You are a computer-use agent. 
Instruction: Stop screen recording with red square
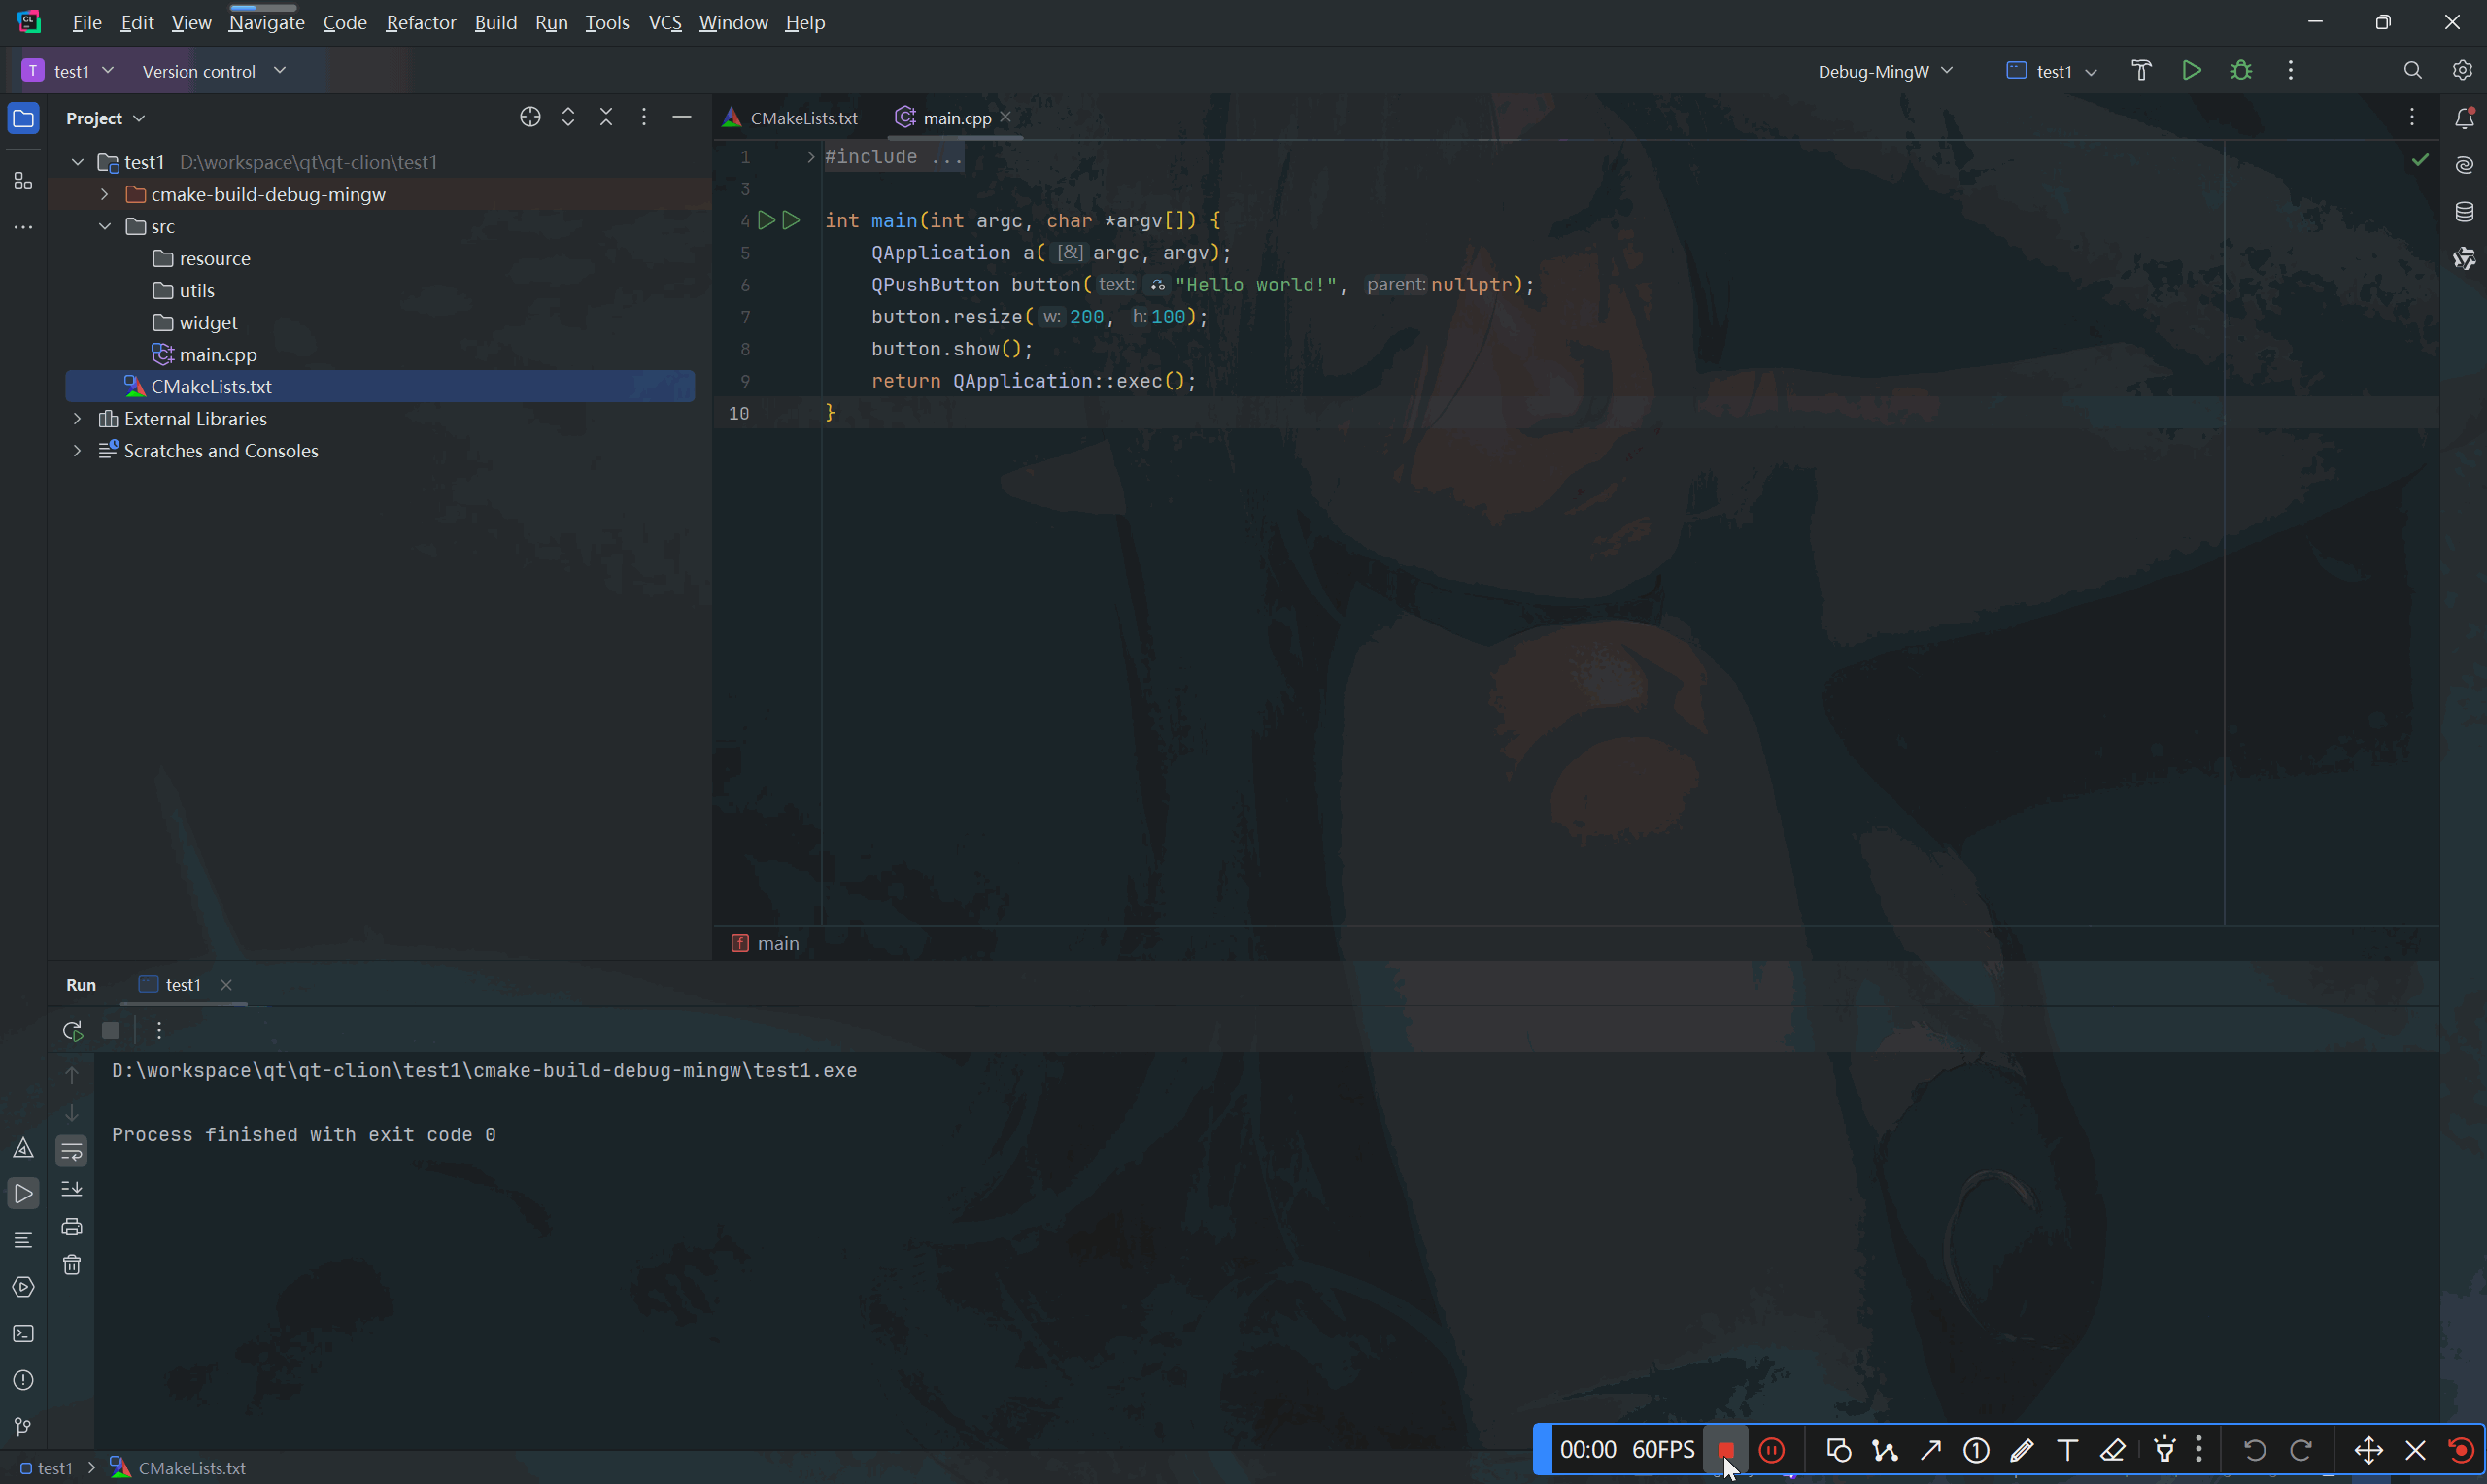pyautogui.click(x=1726, y=1450)
